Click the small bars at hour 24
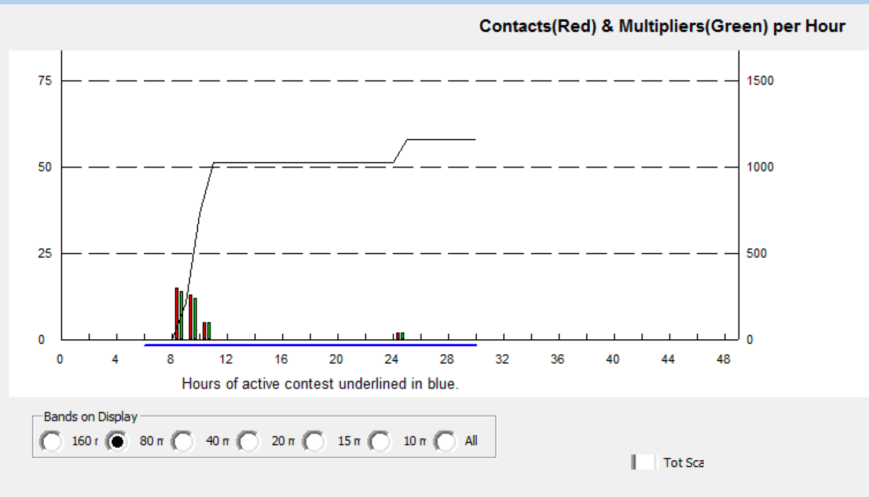 tap(399, 336)
